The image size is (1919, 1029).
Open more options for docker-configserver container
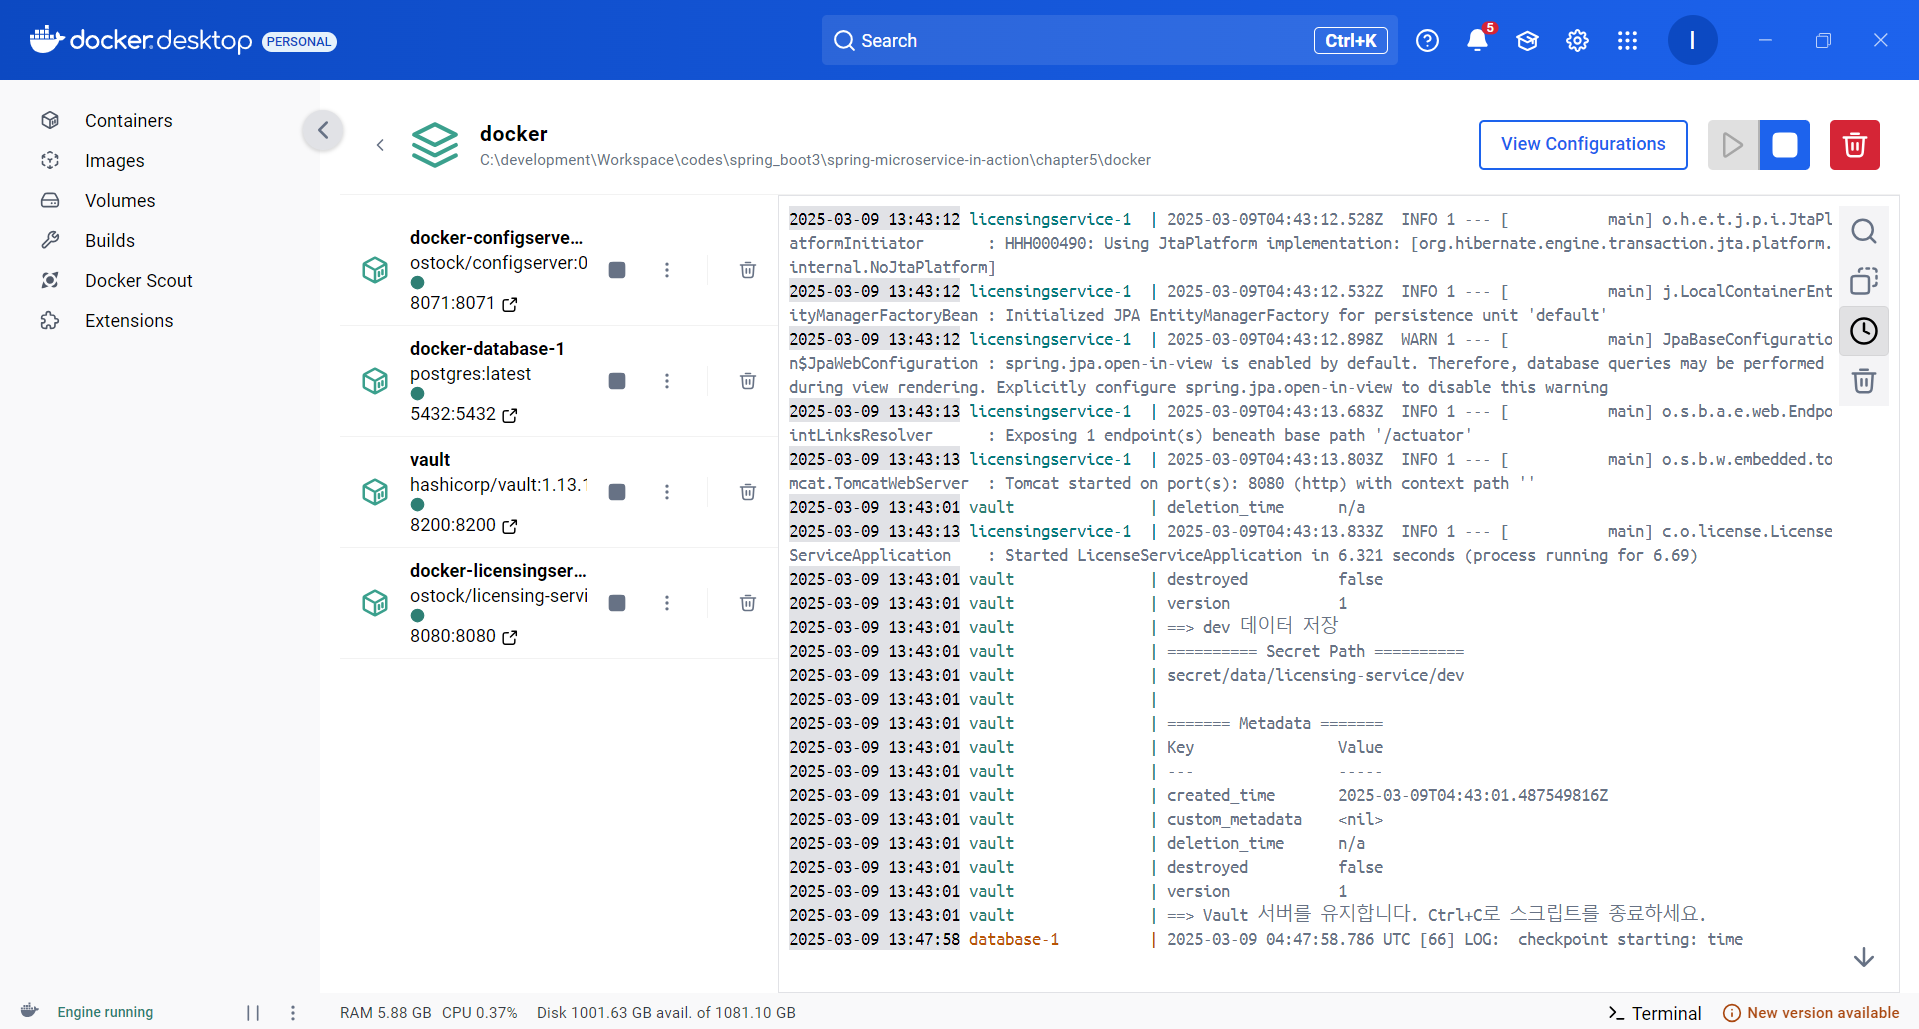click(x=667, y=270)
